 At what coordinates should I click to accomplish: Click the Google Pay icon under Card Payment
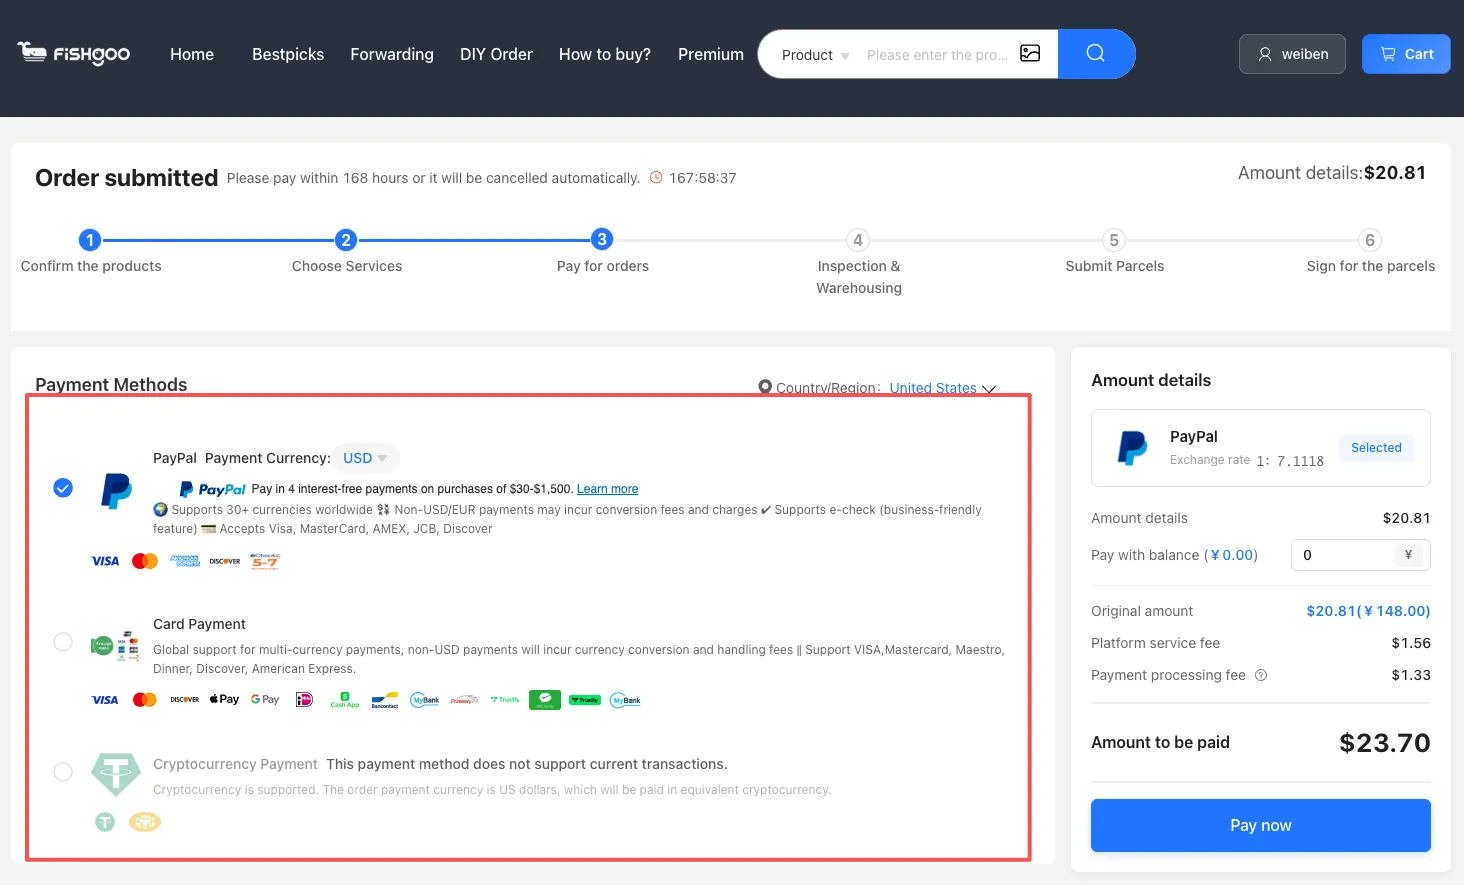(x=265, y=699)
